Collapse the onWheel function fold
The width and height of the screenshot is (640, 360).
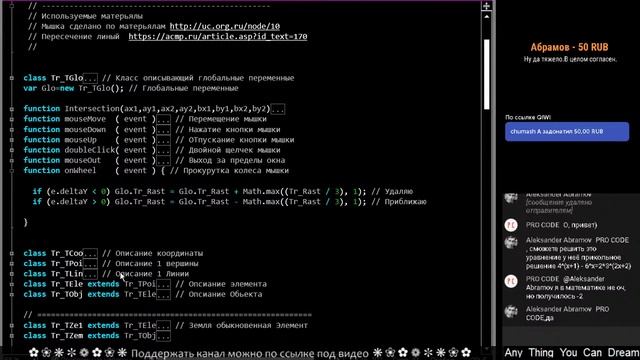(x=12, y=171)
